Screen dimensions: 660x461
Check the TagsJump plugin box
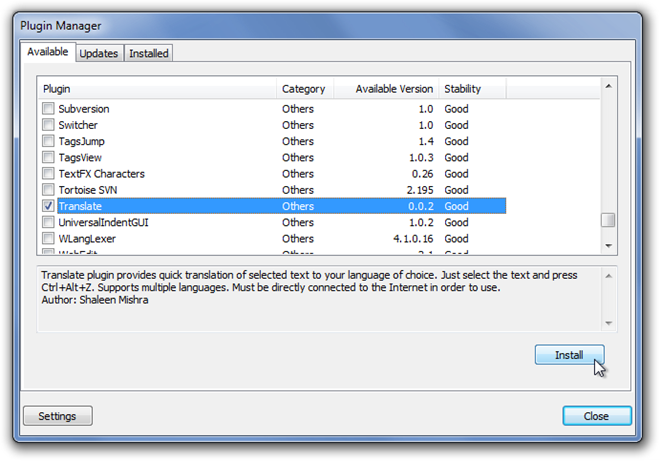[x=48, y=141]
